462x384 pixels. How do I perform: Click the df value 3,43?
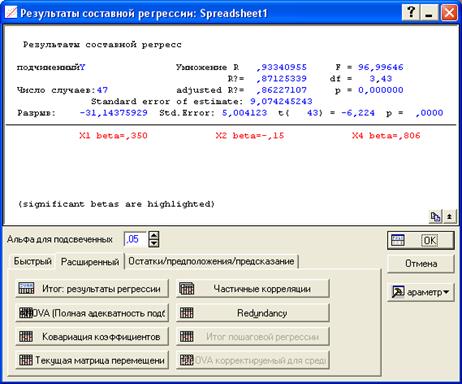click(x=381, y=79)
